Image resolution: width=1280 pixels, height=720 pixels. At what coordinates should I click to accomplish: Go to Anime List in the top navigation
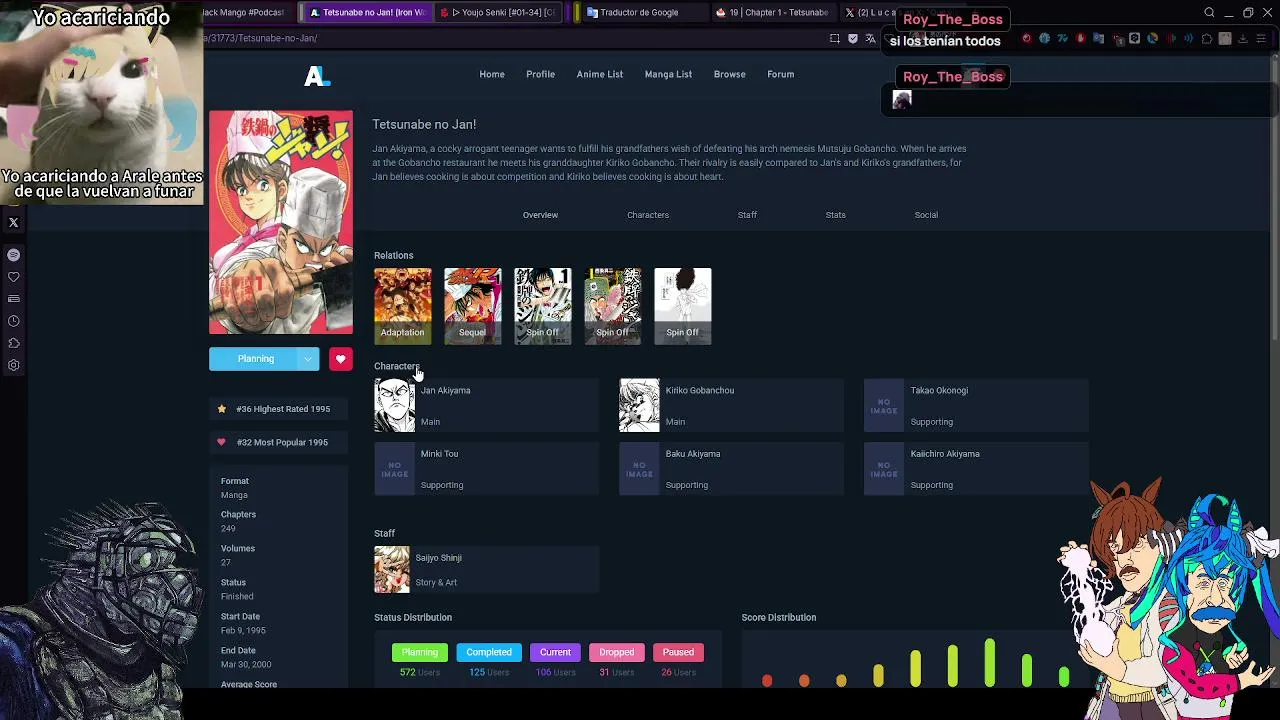click(x=600, y=74)
